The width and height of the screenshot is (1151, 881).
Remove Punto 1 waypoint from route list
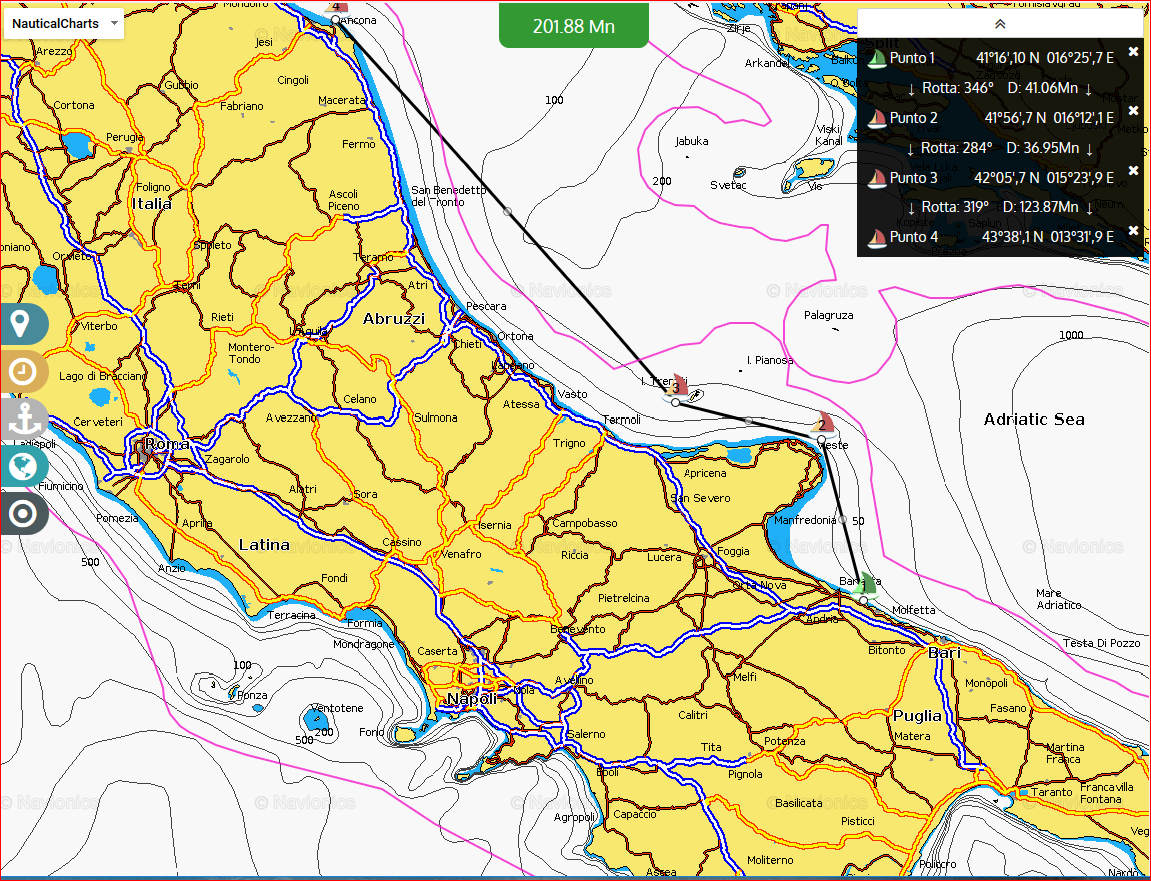[1133, 51]
